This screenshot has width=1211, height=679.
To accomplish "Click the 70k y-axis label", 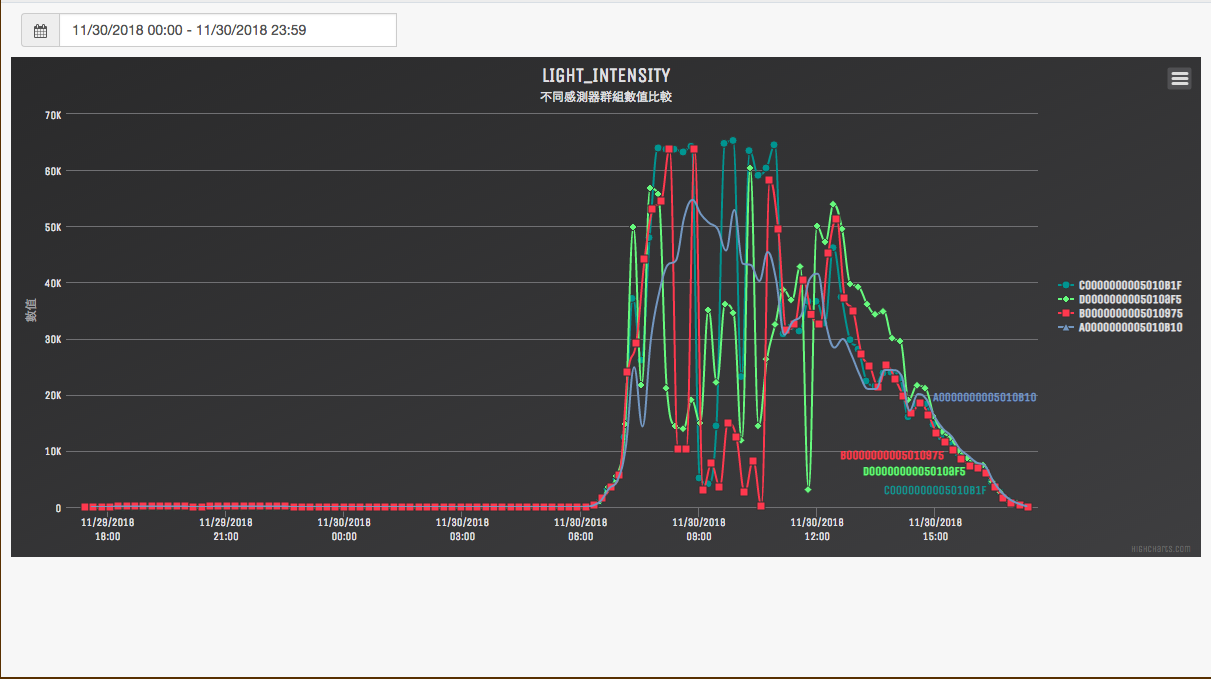I will click(53, 115).
